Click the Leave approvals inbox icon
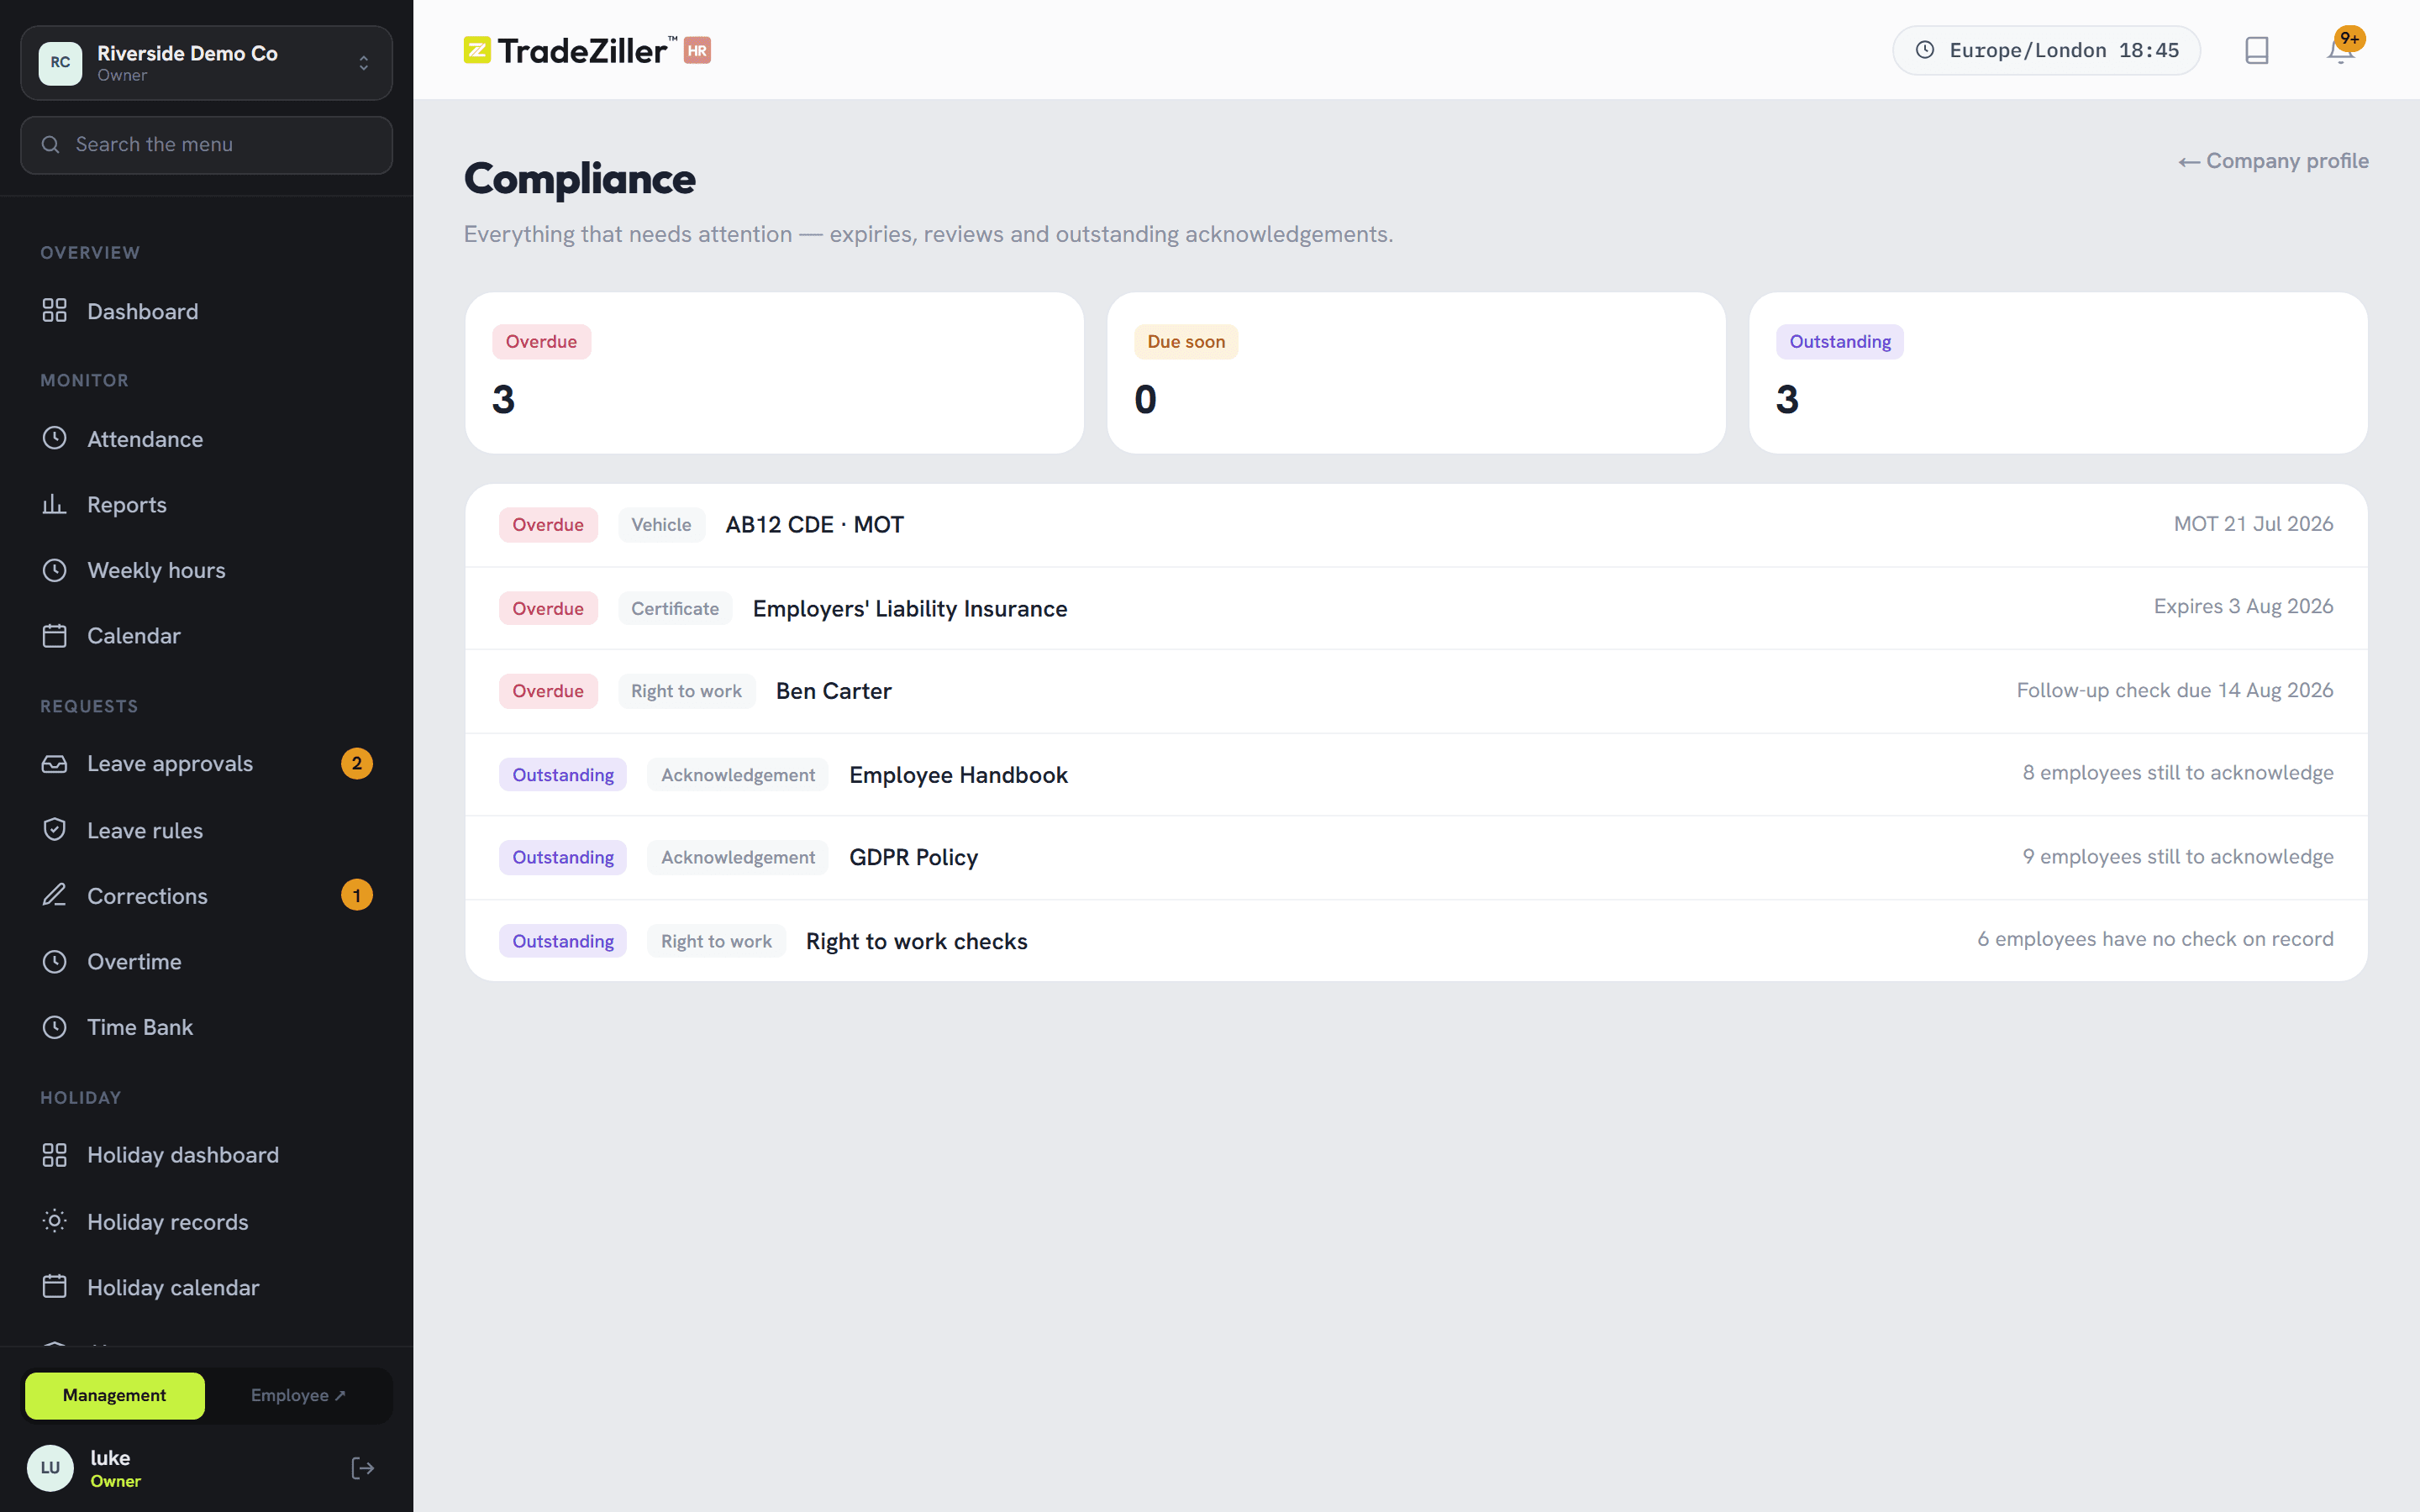The height and width of the screenshot is (1512, 2420). point(55,763)
